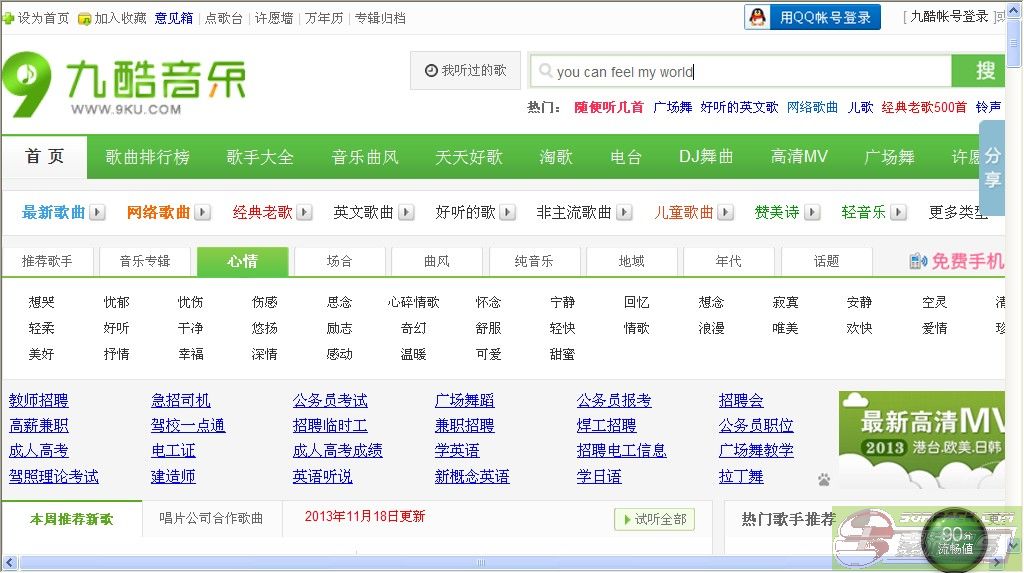Click the phone icon next to 免费手机
The image size is (1024, 573).
click(918, 261)
